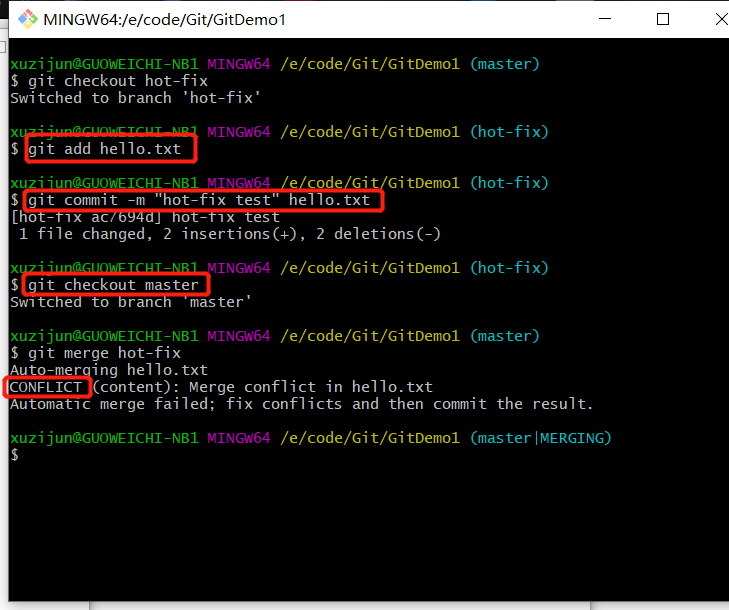729x610 pixels.
Task: Click the final empty $ prompt line
Action: (14, 455)
